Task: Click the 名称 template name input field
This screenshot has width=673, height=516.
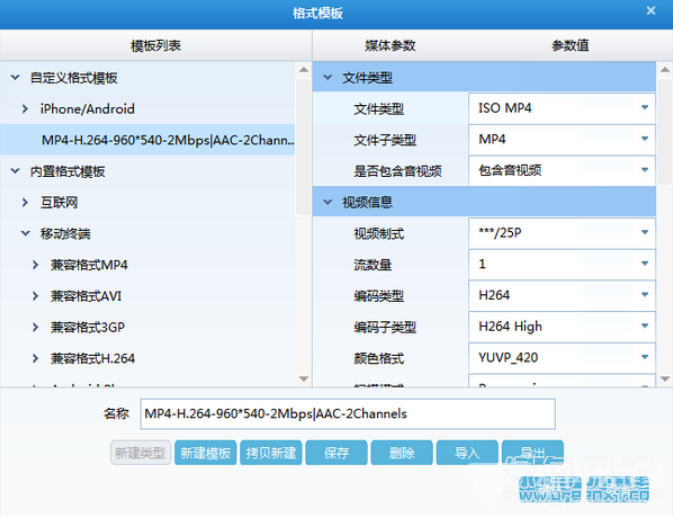Action: coord(347,413)
